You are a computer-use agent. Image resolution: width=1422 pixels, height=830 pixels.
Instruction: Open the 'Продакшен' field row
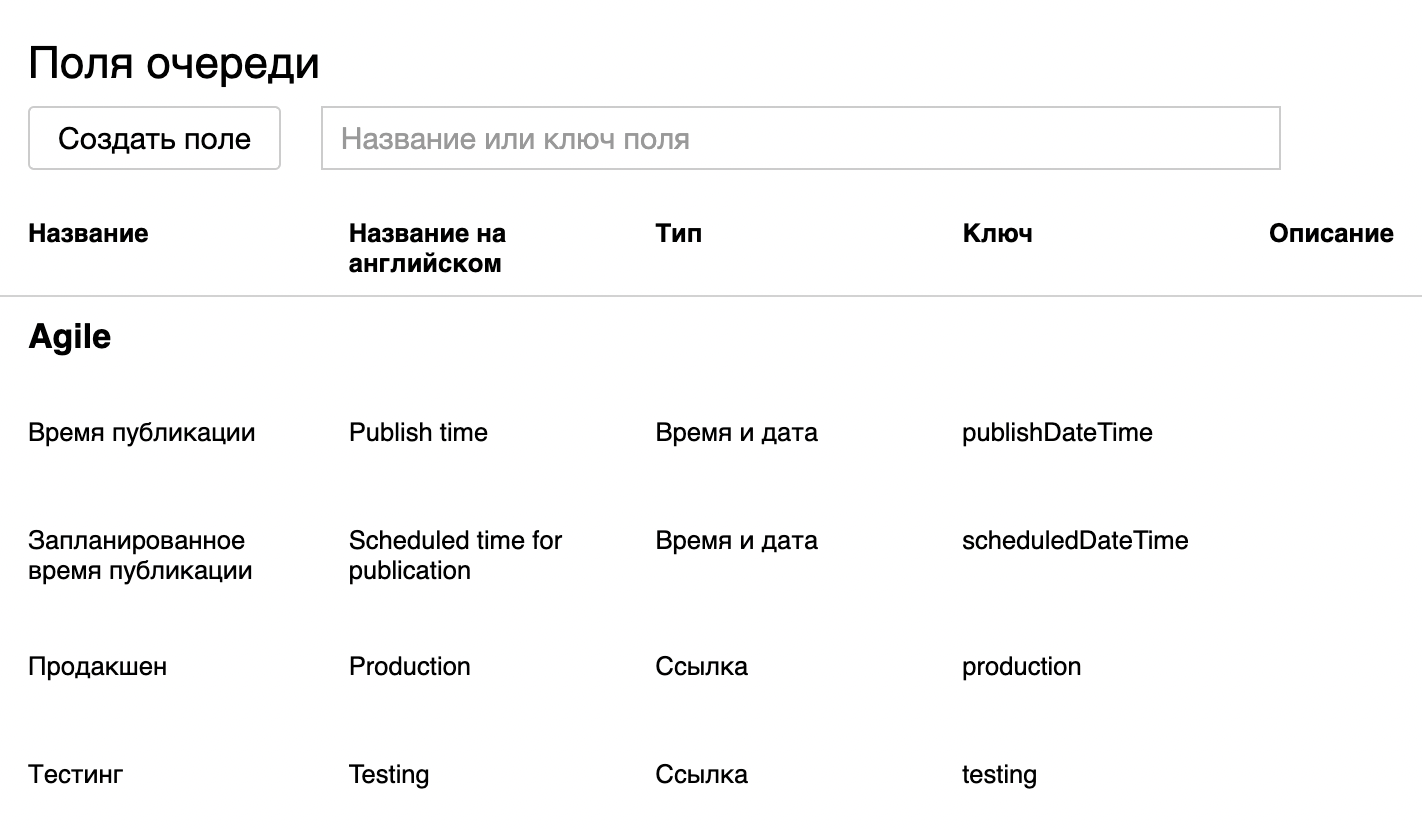pos(98,667)
